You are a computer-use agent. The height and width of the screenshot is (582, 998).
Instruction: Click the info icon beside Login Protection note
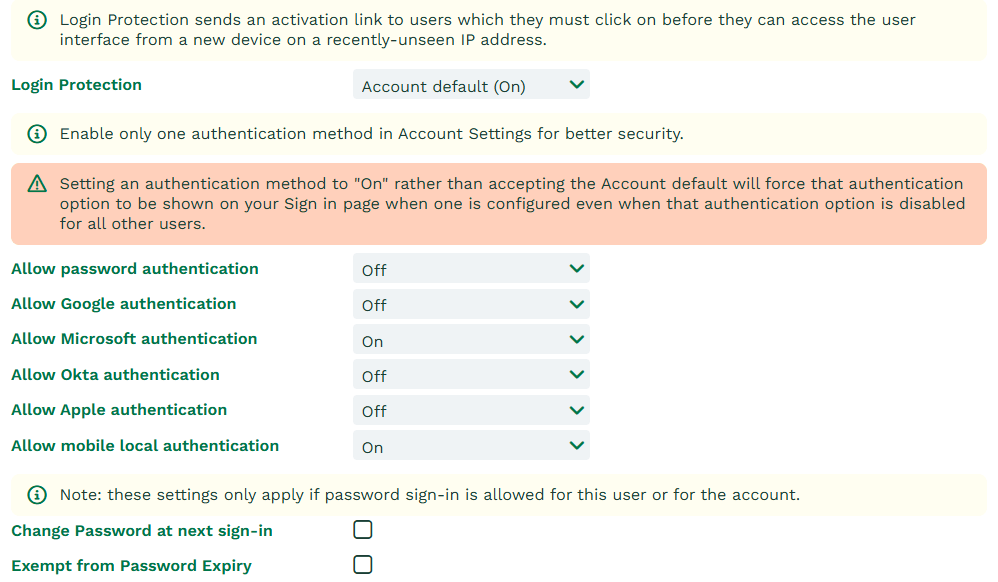(38, 20)
